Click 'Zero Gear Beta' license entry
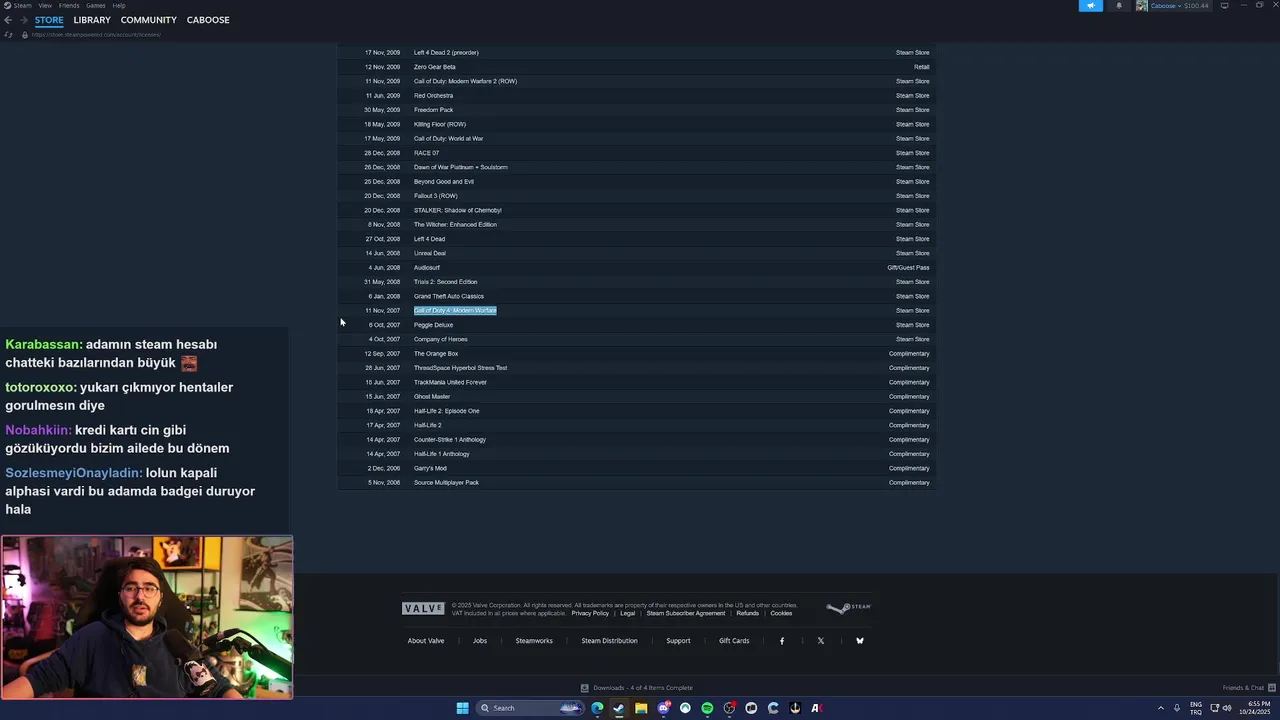 [435, 67]
